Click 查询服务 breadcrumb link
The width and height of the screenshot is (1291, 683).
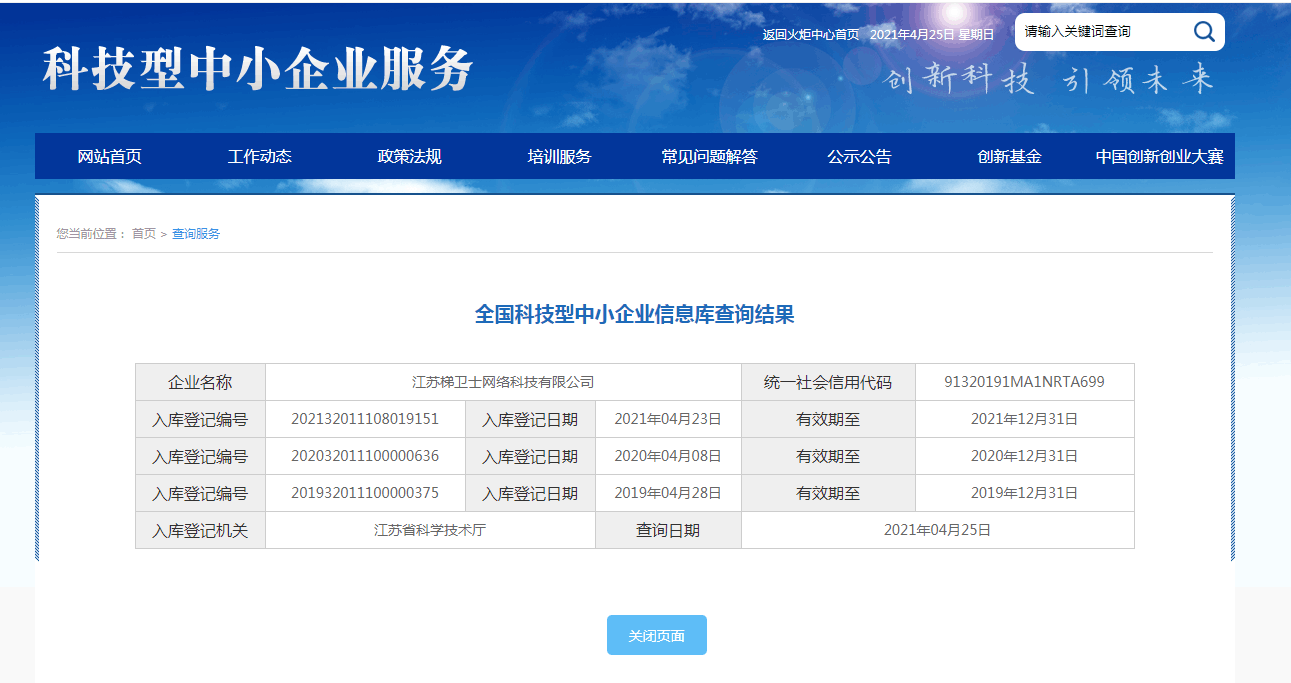coord(196,234)
